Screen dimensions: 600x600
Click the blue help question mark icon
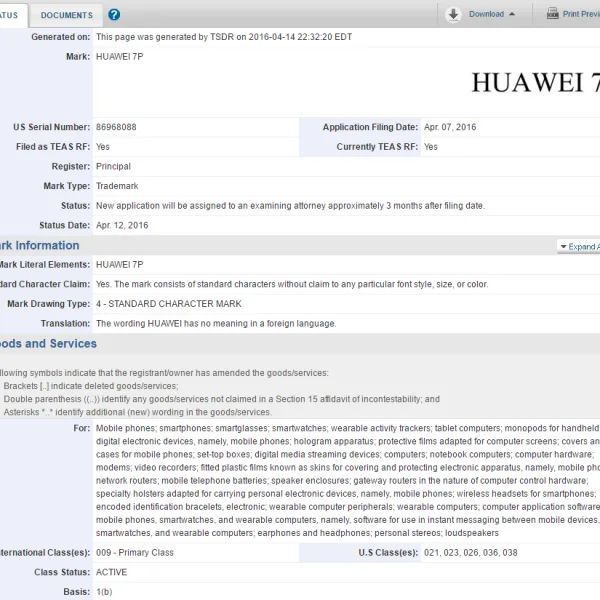point(114,15)
